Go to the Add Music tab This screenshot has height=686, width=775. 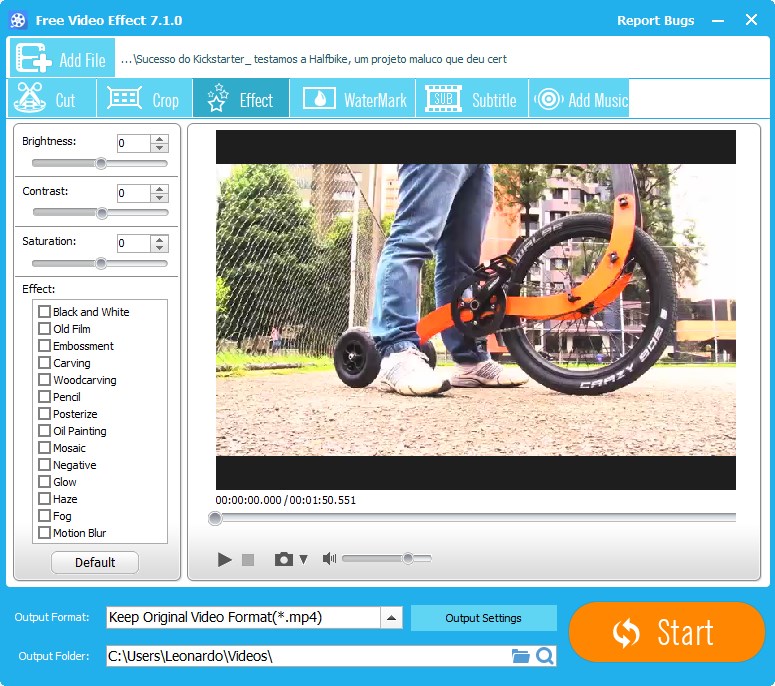click(579, 98)
